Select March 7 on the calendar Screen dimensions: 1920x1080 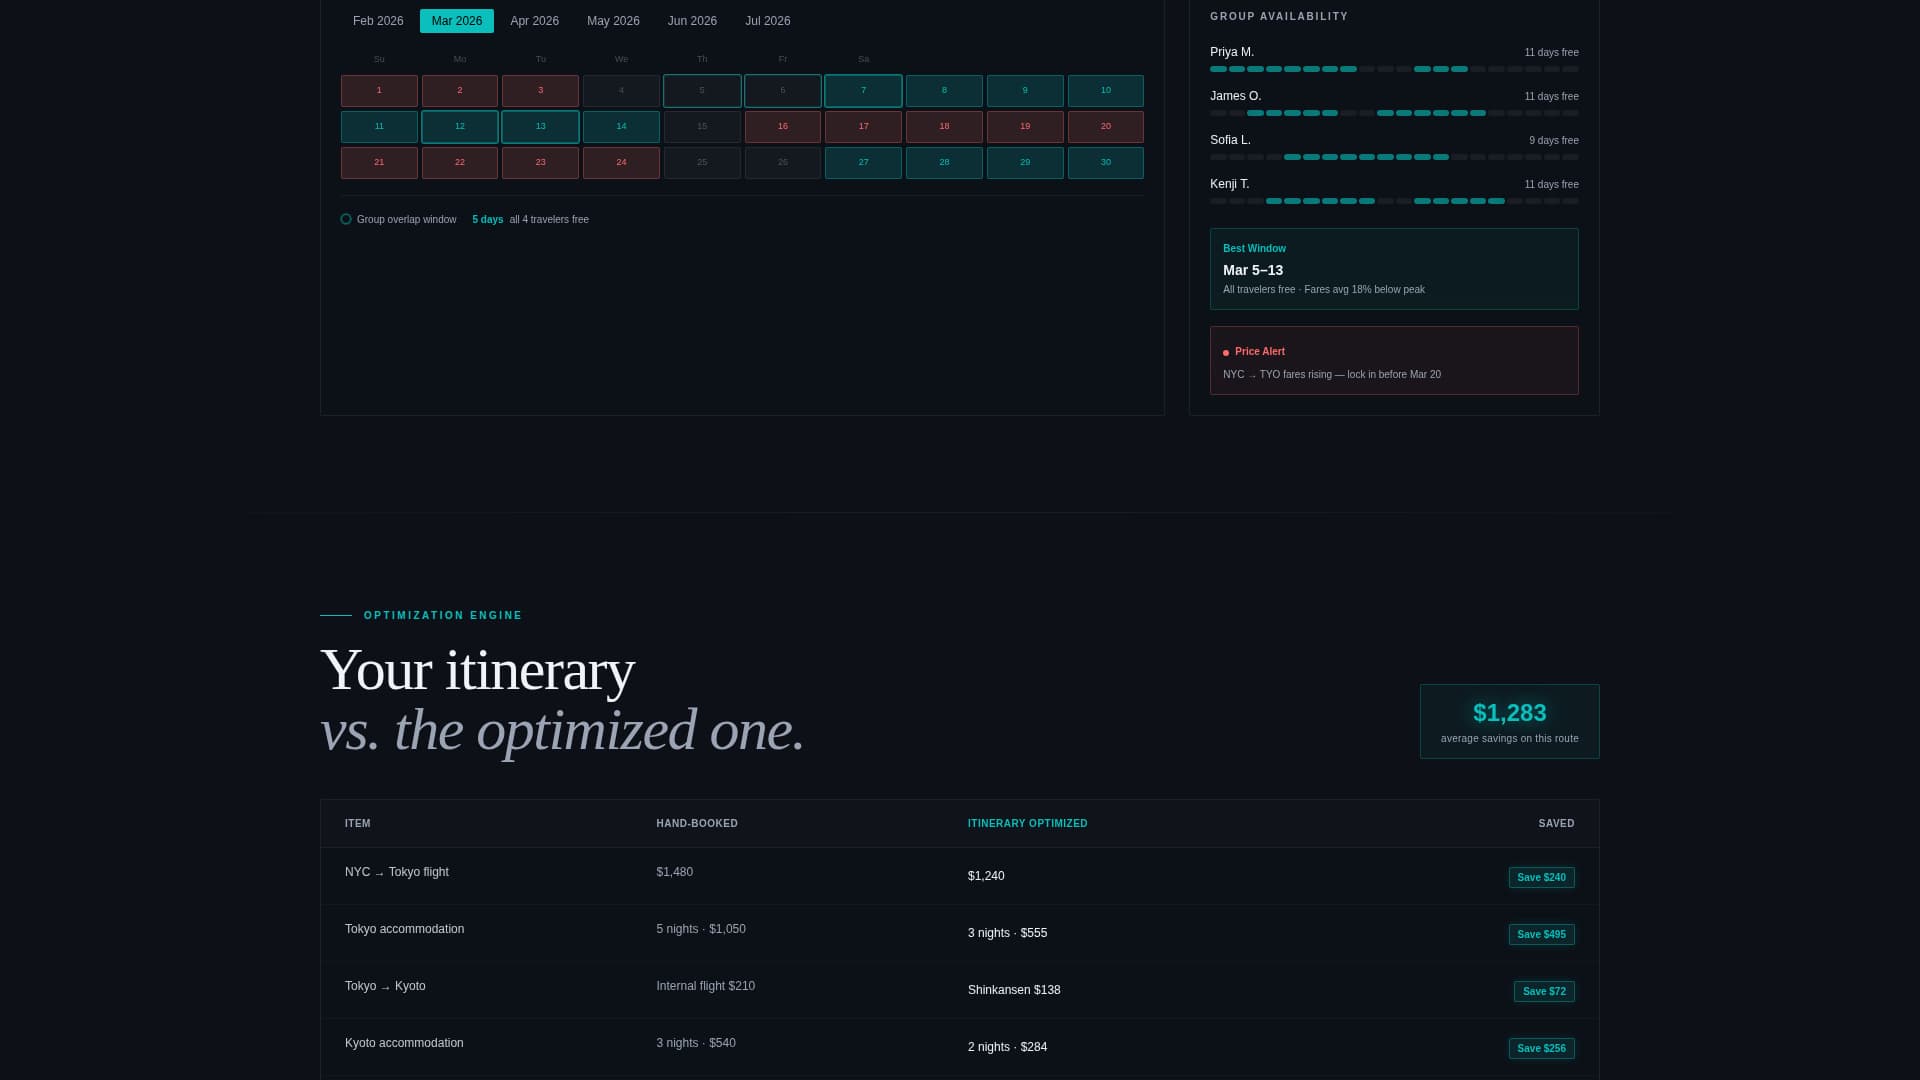[x=863, y=90]
